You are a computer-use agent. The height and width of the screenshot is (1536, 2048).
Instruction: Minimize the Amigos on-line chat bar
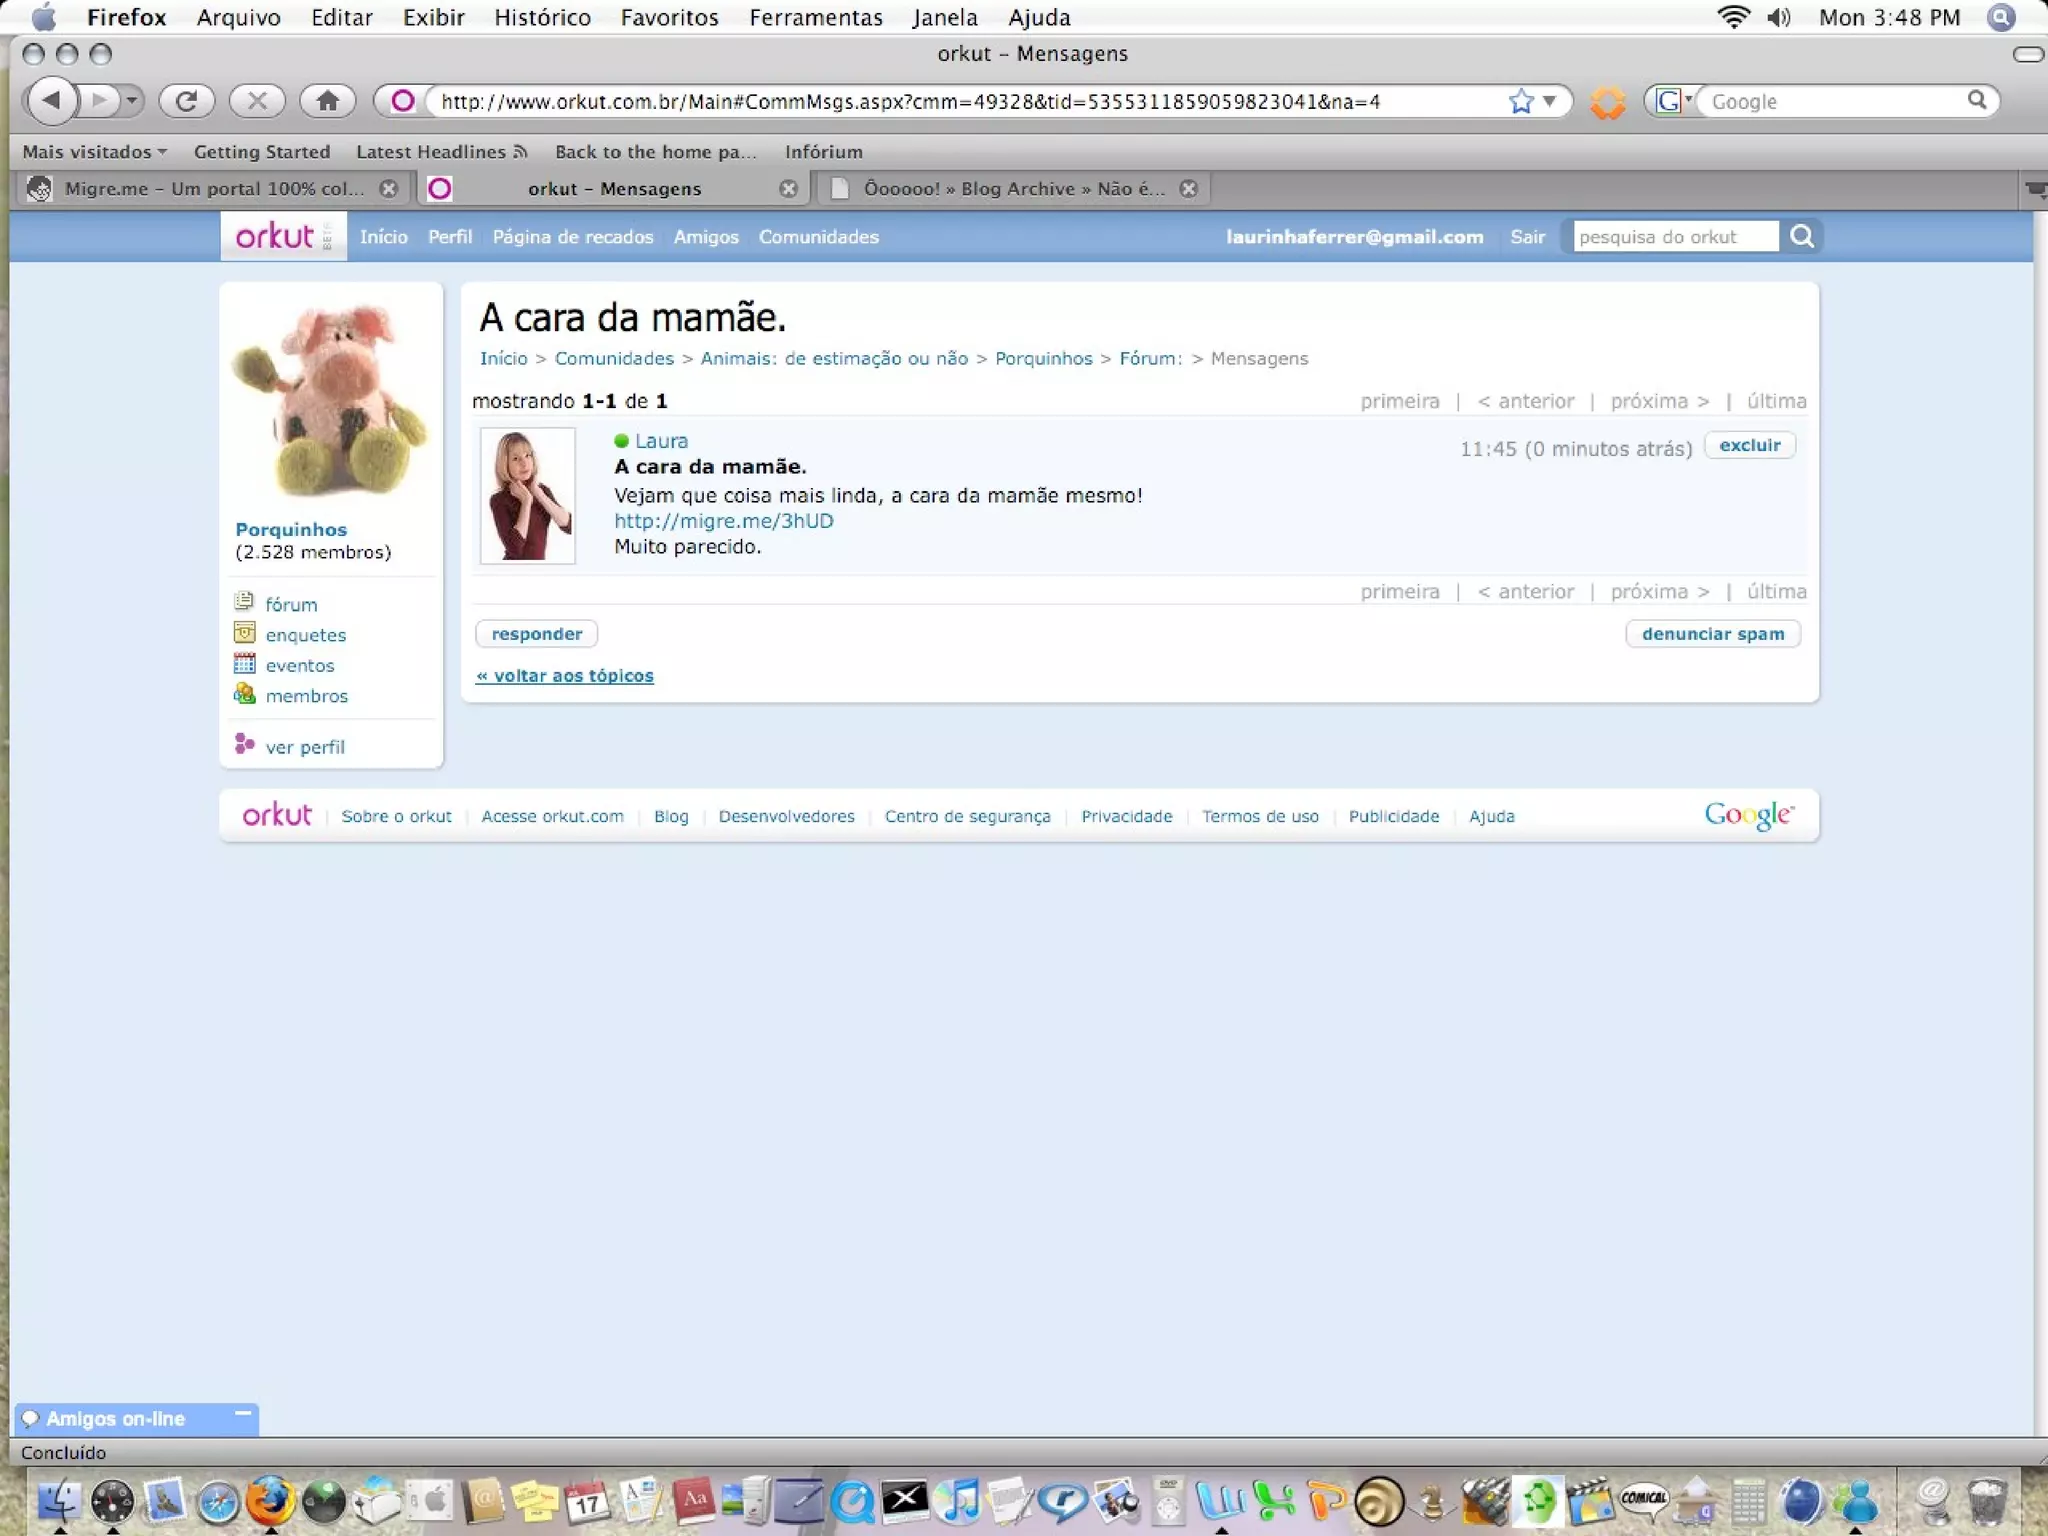coord(242,1414)
